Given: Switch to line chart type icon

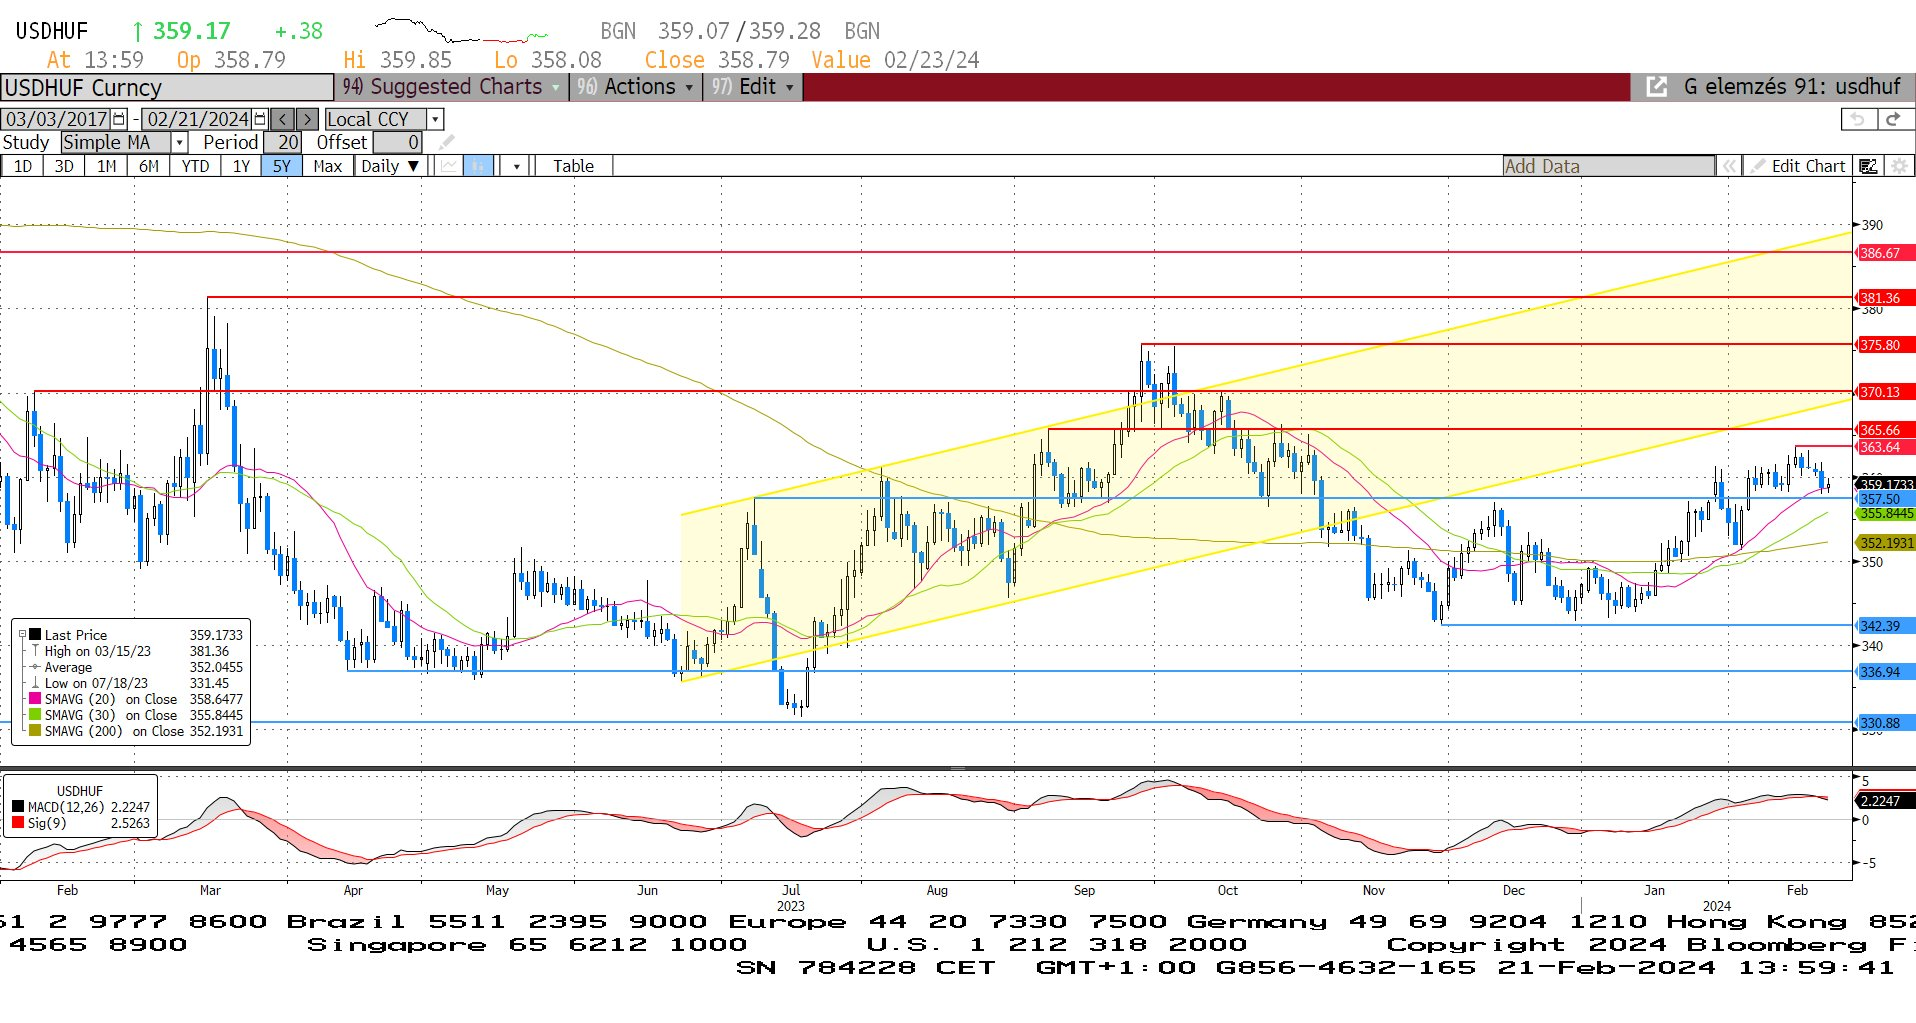Looking at the screenshot, I should click(449, 166).
